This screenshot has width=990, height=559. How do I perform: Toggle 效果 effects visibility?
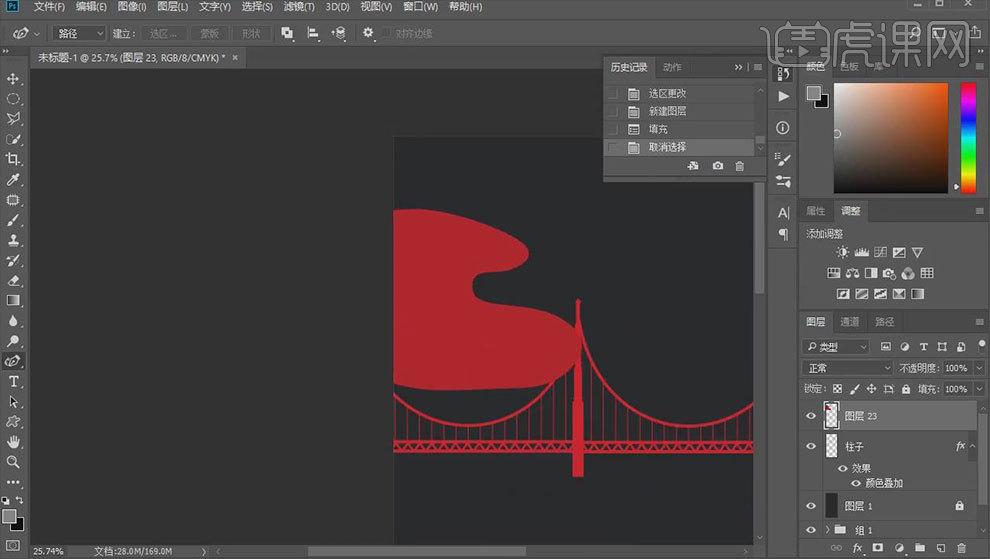click(x=842, y=468)
